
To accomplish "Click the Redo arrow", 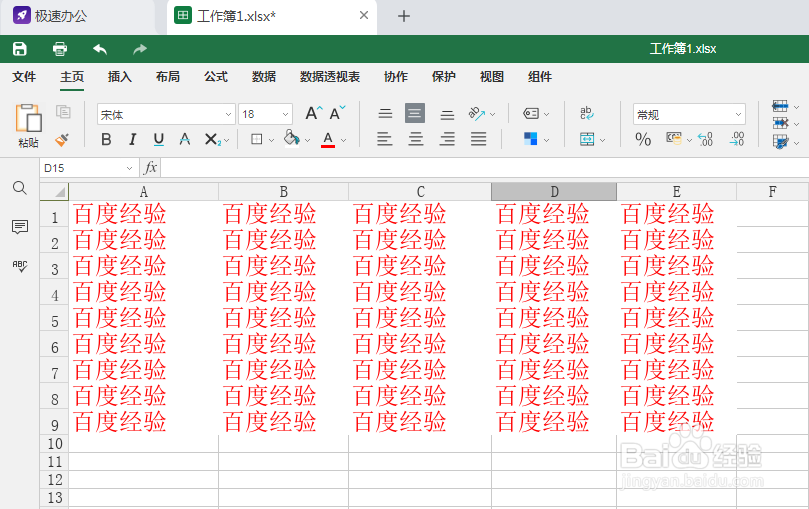I will click(x=140, y=49).
